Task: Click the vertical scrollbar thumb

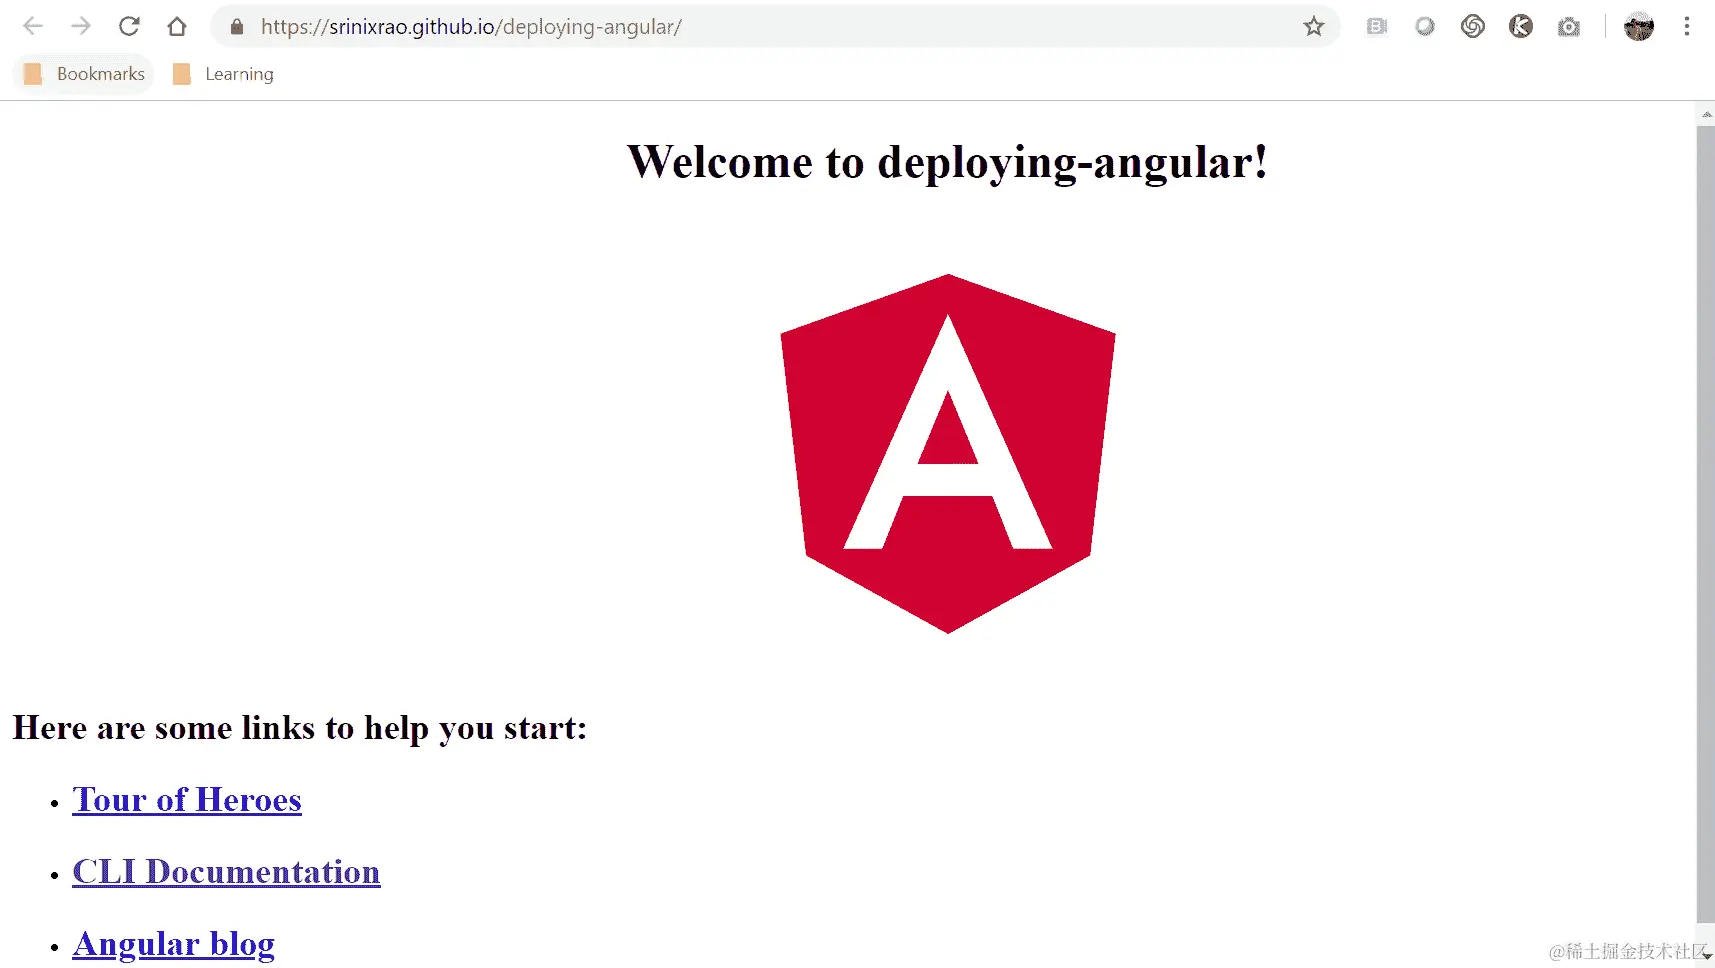Action: pyautogui.click(x=1706, y=525)
